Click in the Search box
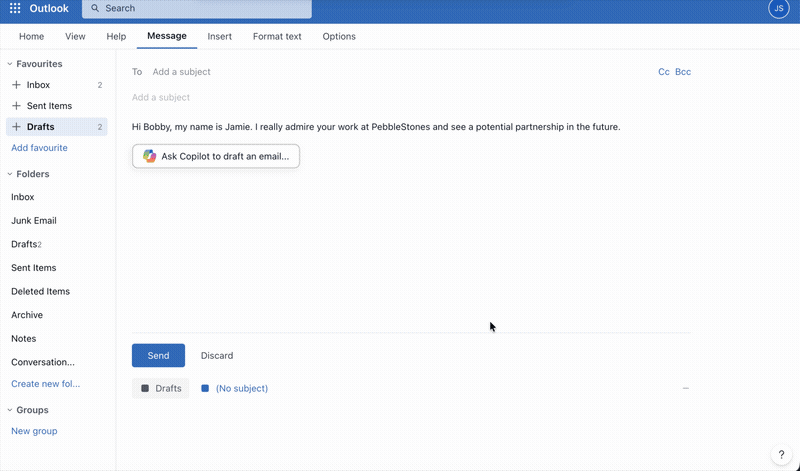800x471 pixels. pos(197,9)
